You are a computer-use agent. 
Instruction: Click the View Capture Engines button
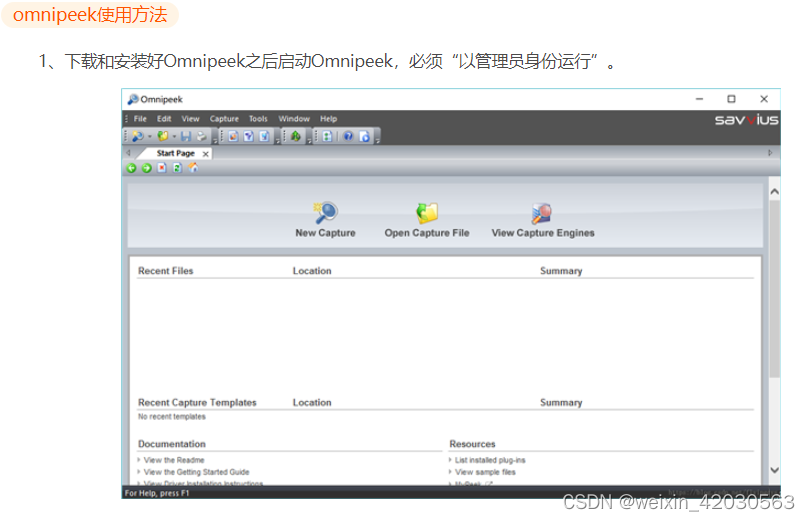(x=543, y=220)
